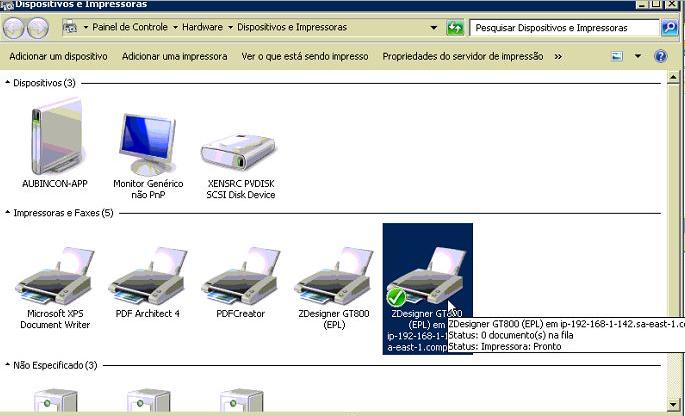Select the Monitor Genérico não PnP device
This screenshot has width=685, height=416.
coord(148,154)
